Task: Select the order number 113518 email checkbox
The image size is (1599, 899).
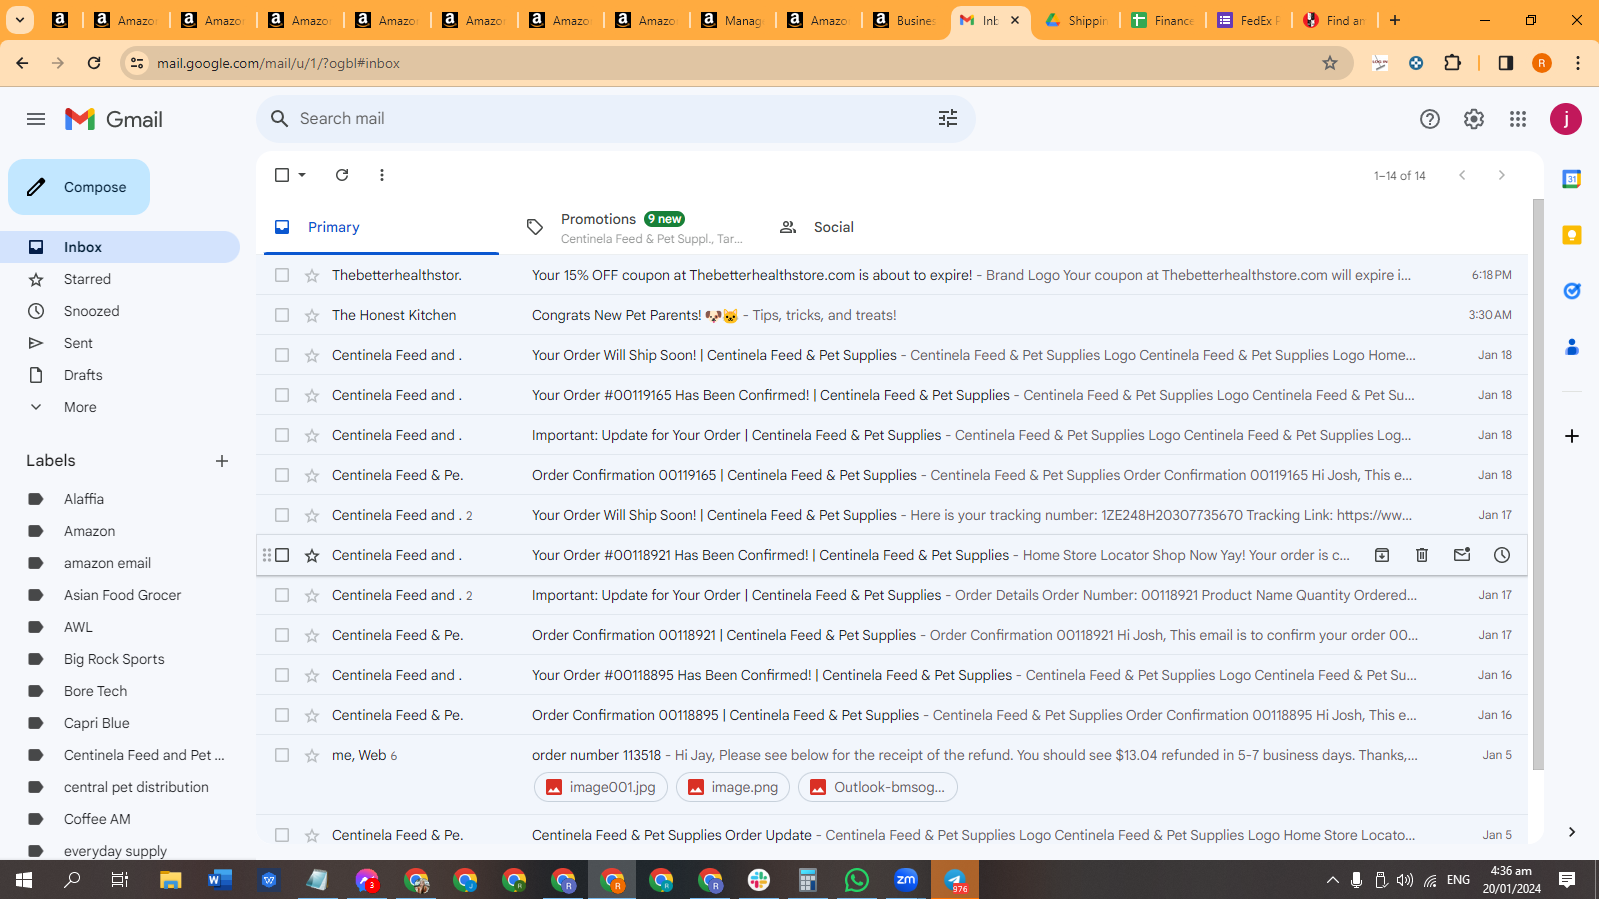Action: (282, 755)
